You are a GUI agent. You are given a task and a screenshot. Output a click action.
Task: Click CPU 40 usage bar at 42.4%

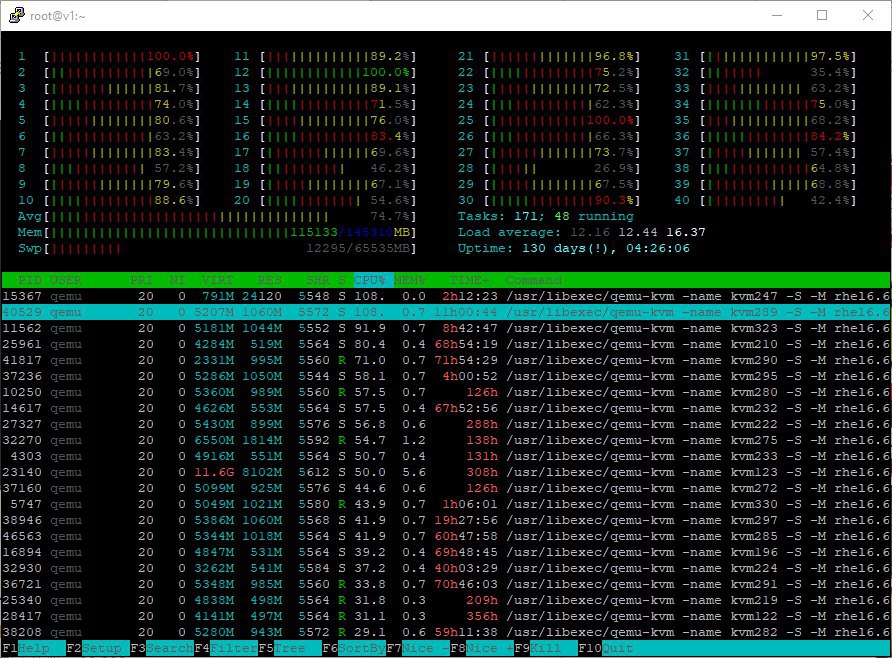pyautogui.click(x=779, y=200)
